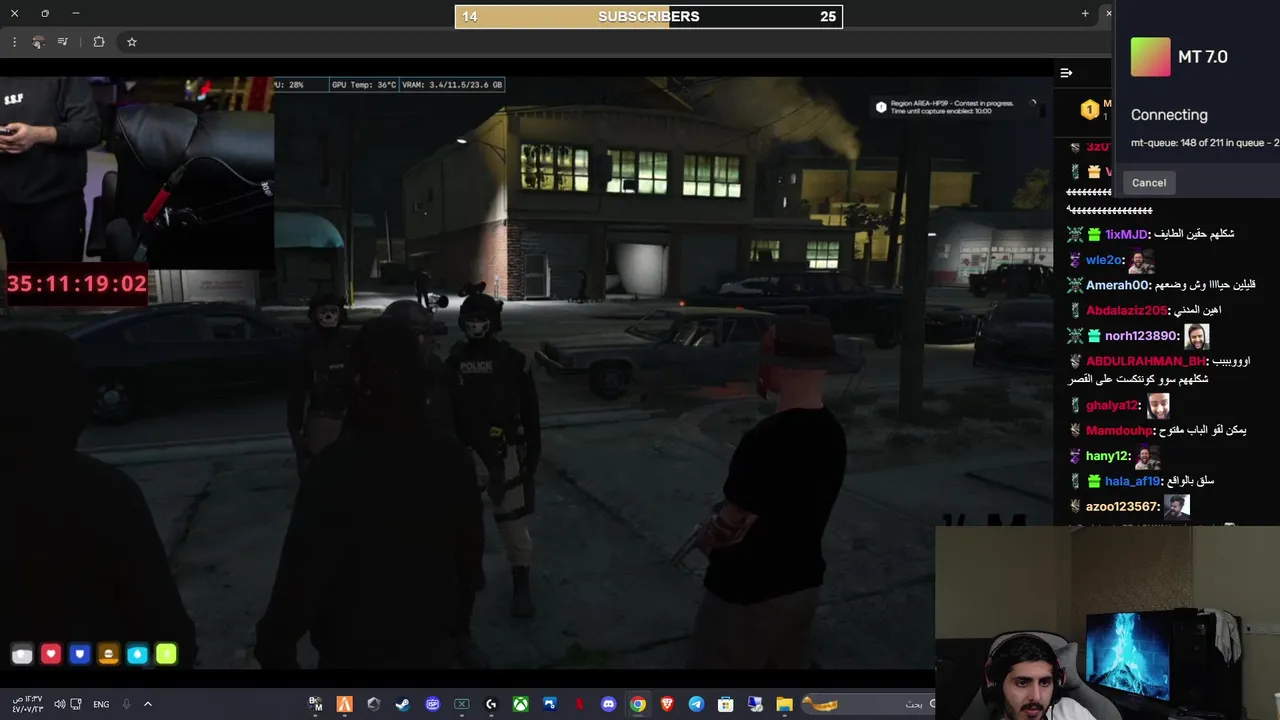Viewport: 1280px width, 720px height.
Task: Bookmark this page with the star icon
Action: click(131, 42)
